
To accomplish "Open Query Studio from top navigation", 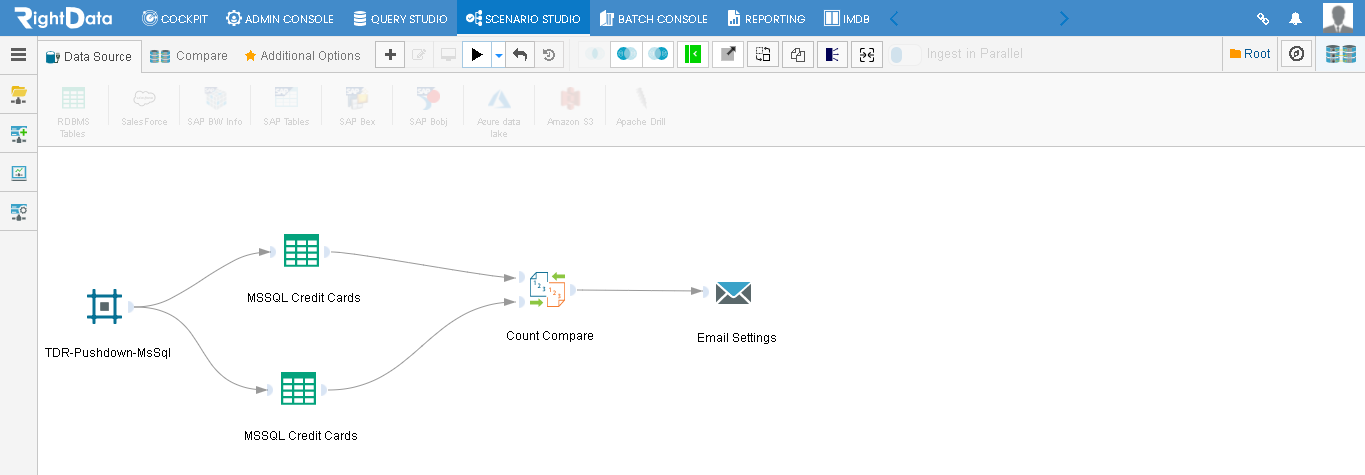I will click(x=400, y=18).
